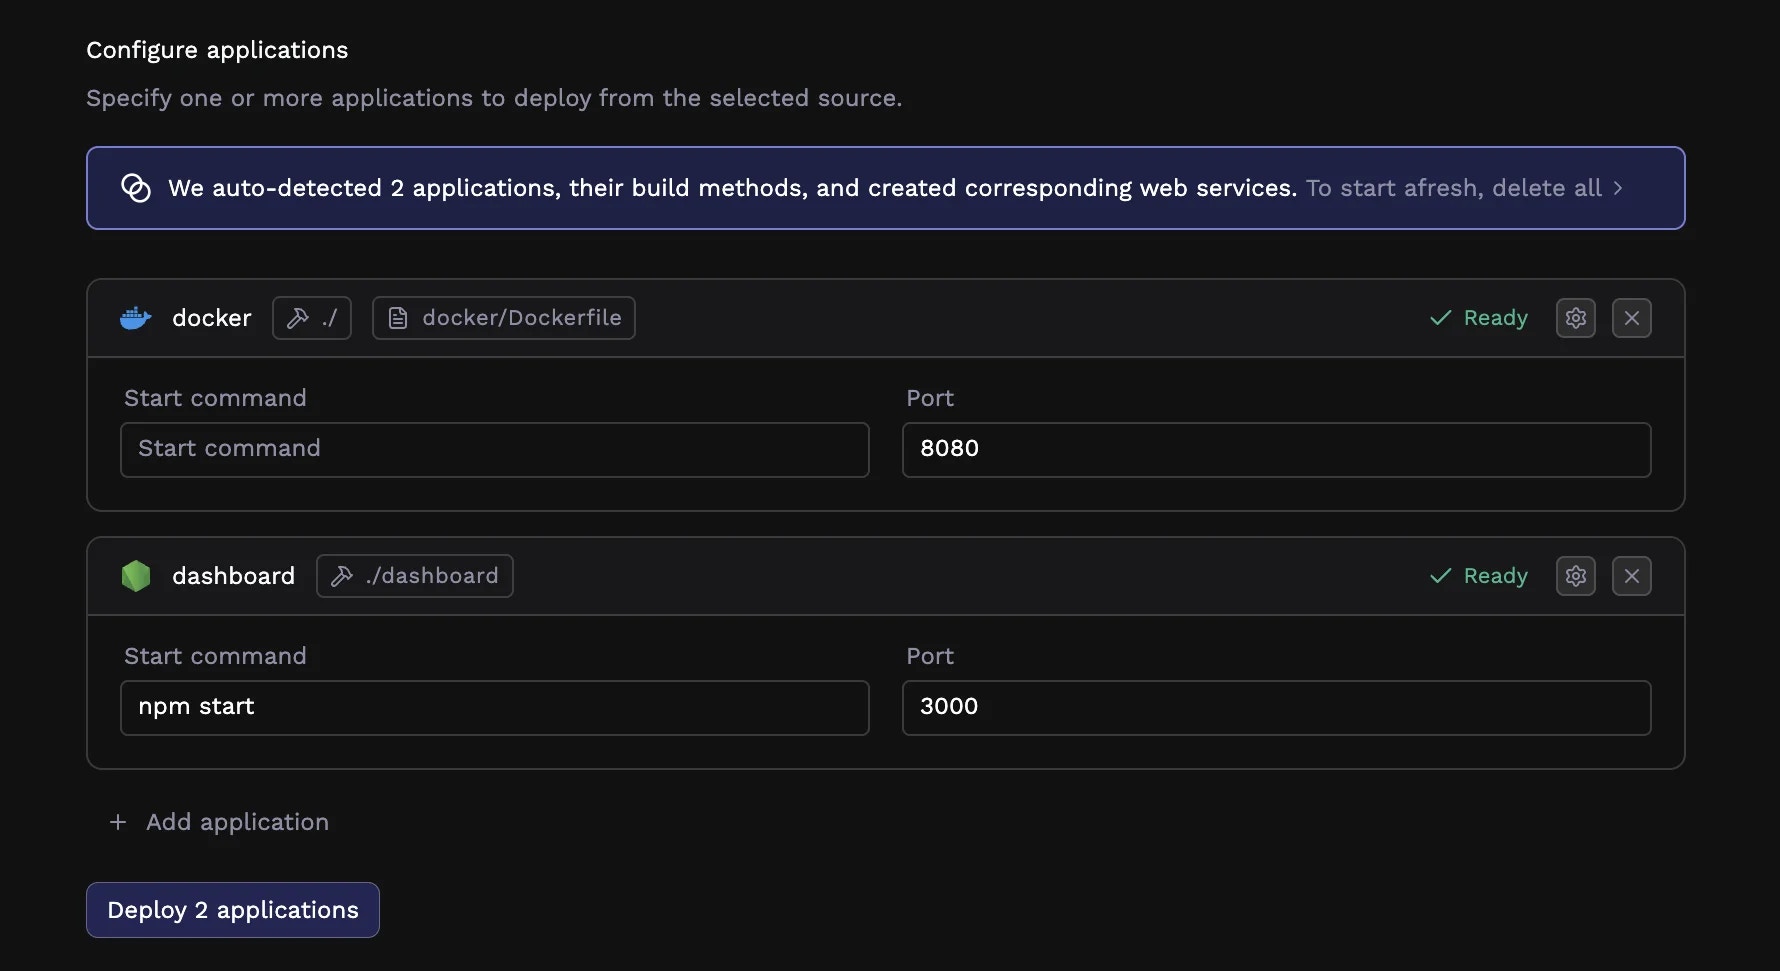Select the npm start command field
This screenshot has width=1780, height=971.
click(x=494, y=707)
